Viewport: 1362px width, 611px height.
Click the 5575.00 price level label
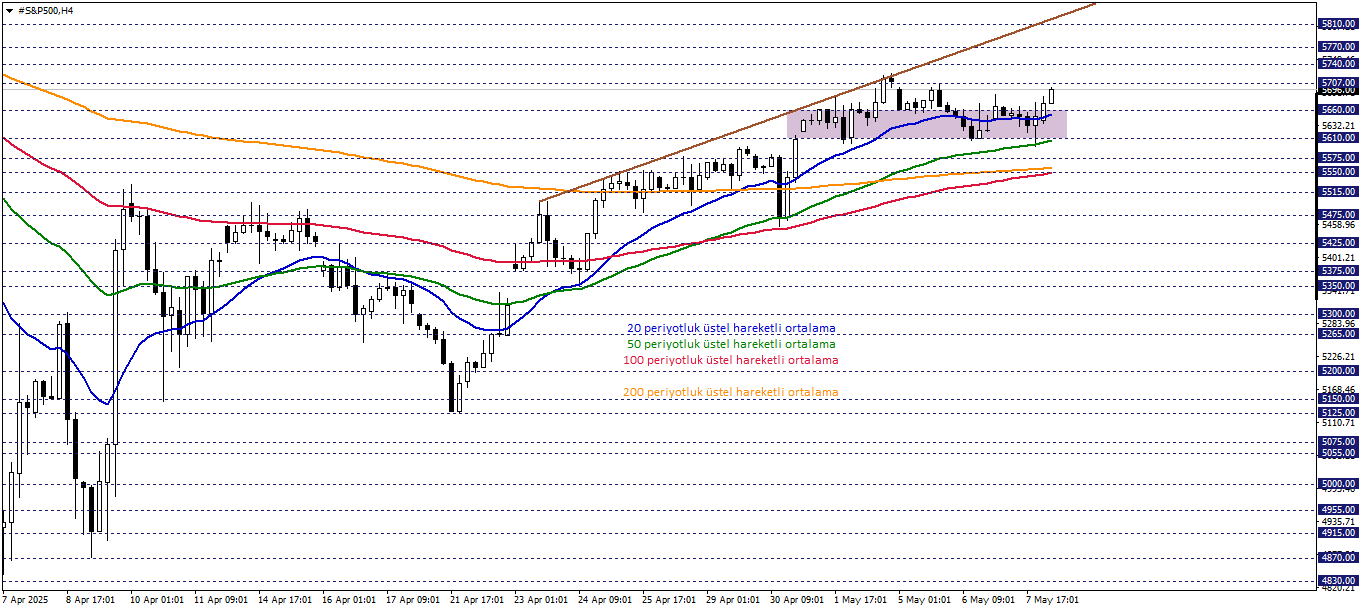point(1337,158)
